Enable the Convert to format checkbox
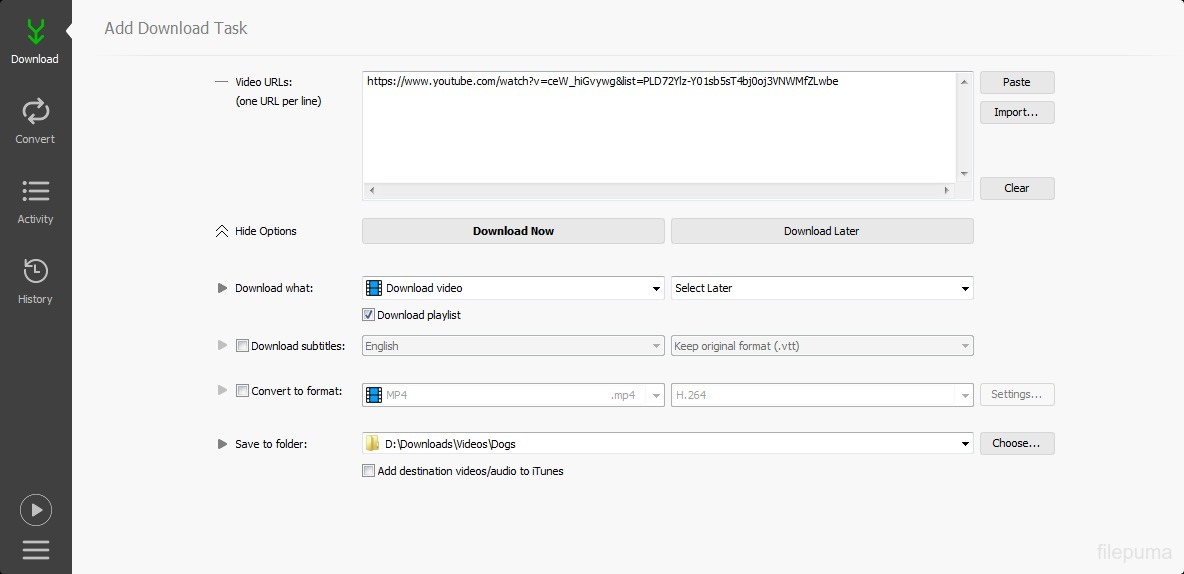The height and width of the screenshot is (574, 1184). [242, 391]
